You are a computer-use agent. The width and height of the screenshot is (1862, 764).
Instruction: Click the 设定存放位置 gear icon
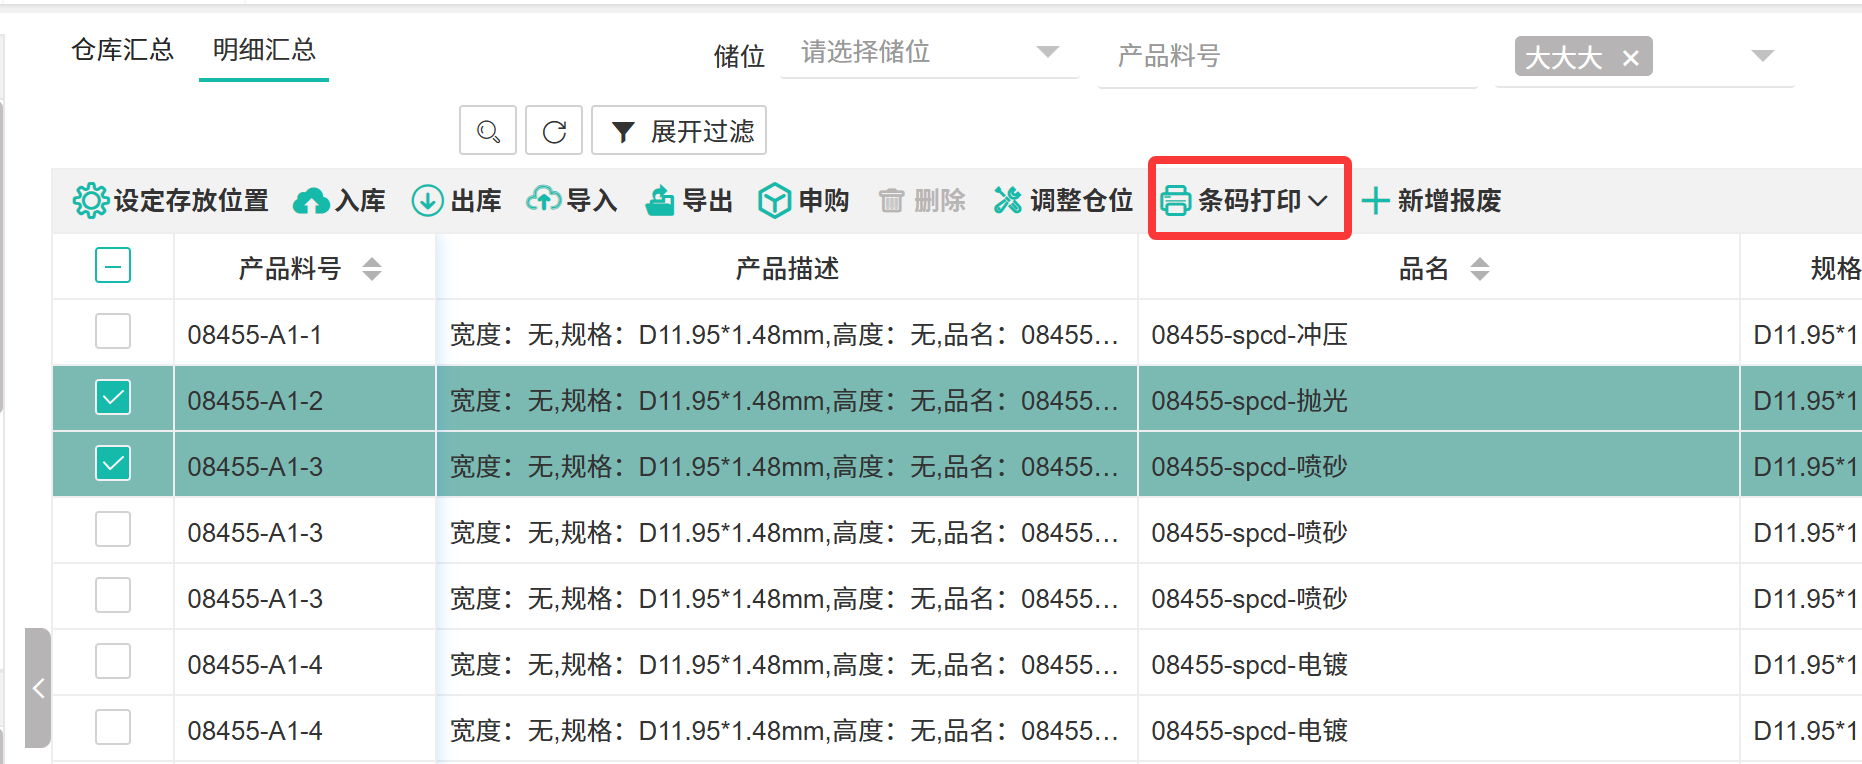tap(91, 201)
